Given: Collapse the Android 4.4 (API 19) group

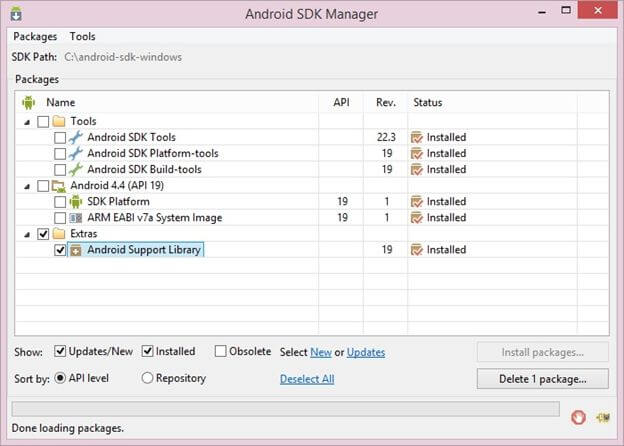Looking at the screenshot, I should [26, 185].
